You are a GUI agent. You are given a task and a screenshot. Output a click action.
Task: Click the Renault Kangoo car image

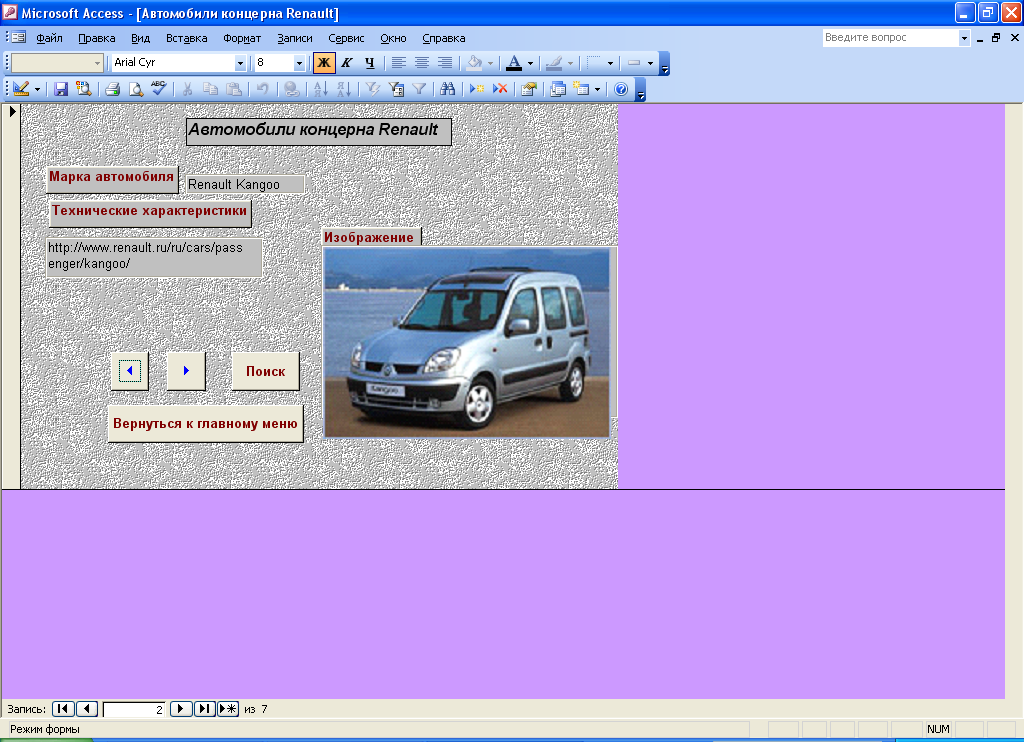pyautogui.click(x=467, y=342)
